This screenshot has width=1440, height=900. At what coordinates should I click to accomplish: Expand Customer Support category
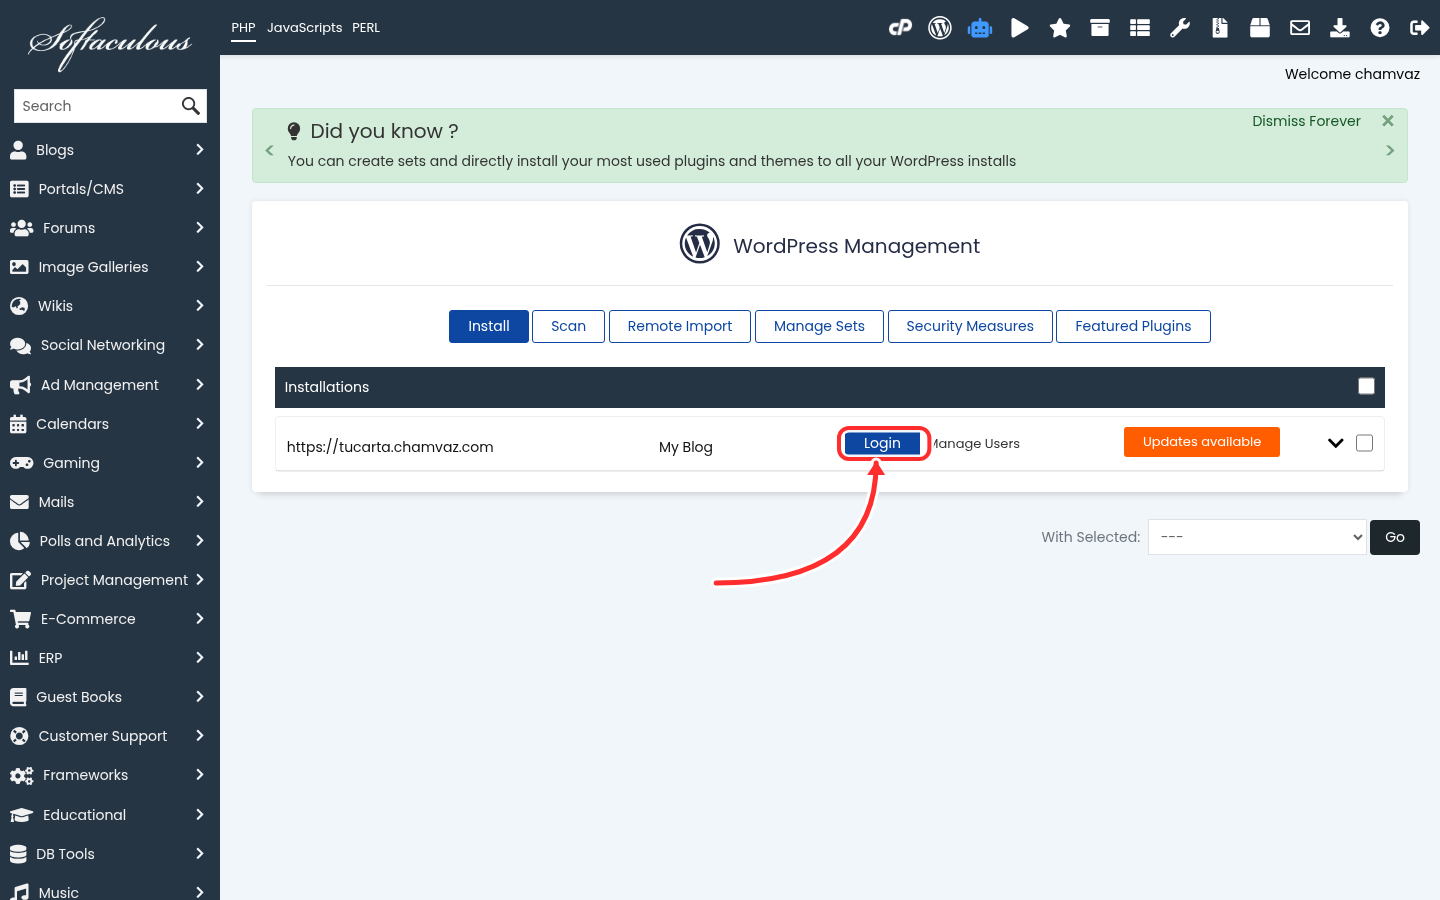tap(200, 736)
